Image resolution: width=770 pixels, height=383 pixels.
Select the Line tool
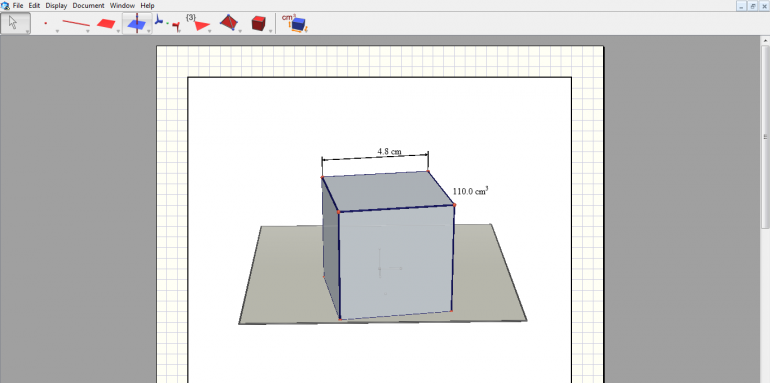(x=76, y=23)
